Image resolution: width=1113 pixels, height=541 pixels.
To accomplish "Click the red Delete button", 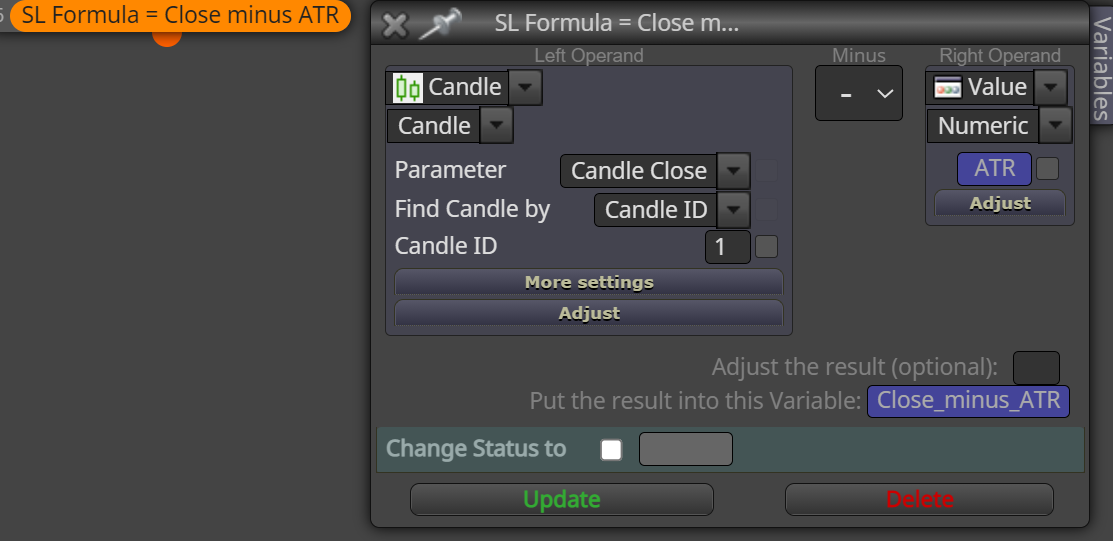I will pyautogui.click(x=919, y=499).
